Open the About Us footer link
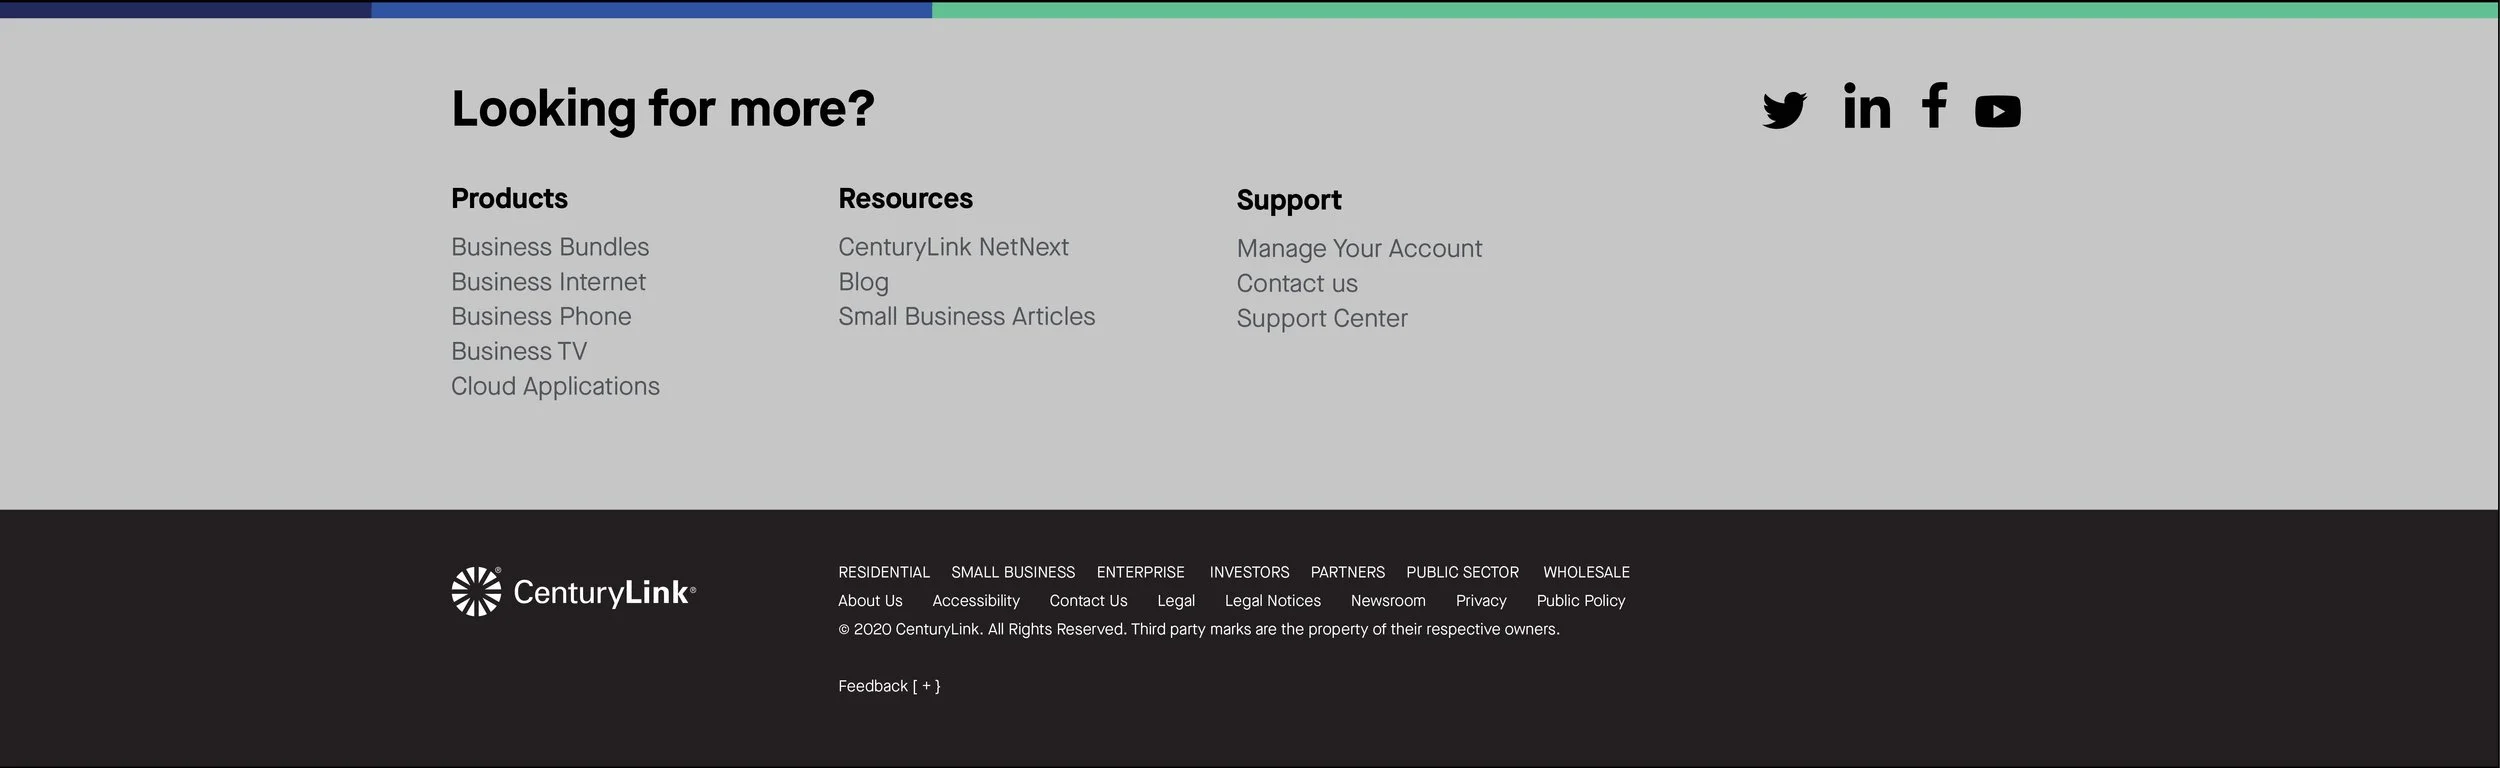 coord(870,601)
